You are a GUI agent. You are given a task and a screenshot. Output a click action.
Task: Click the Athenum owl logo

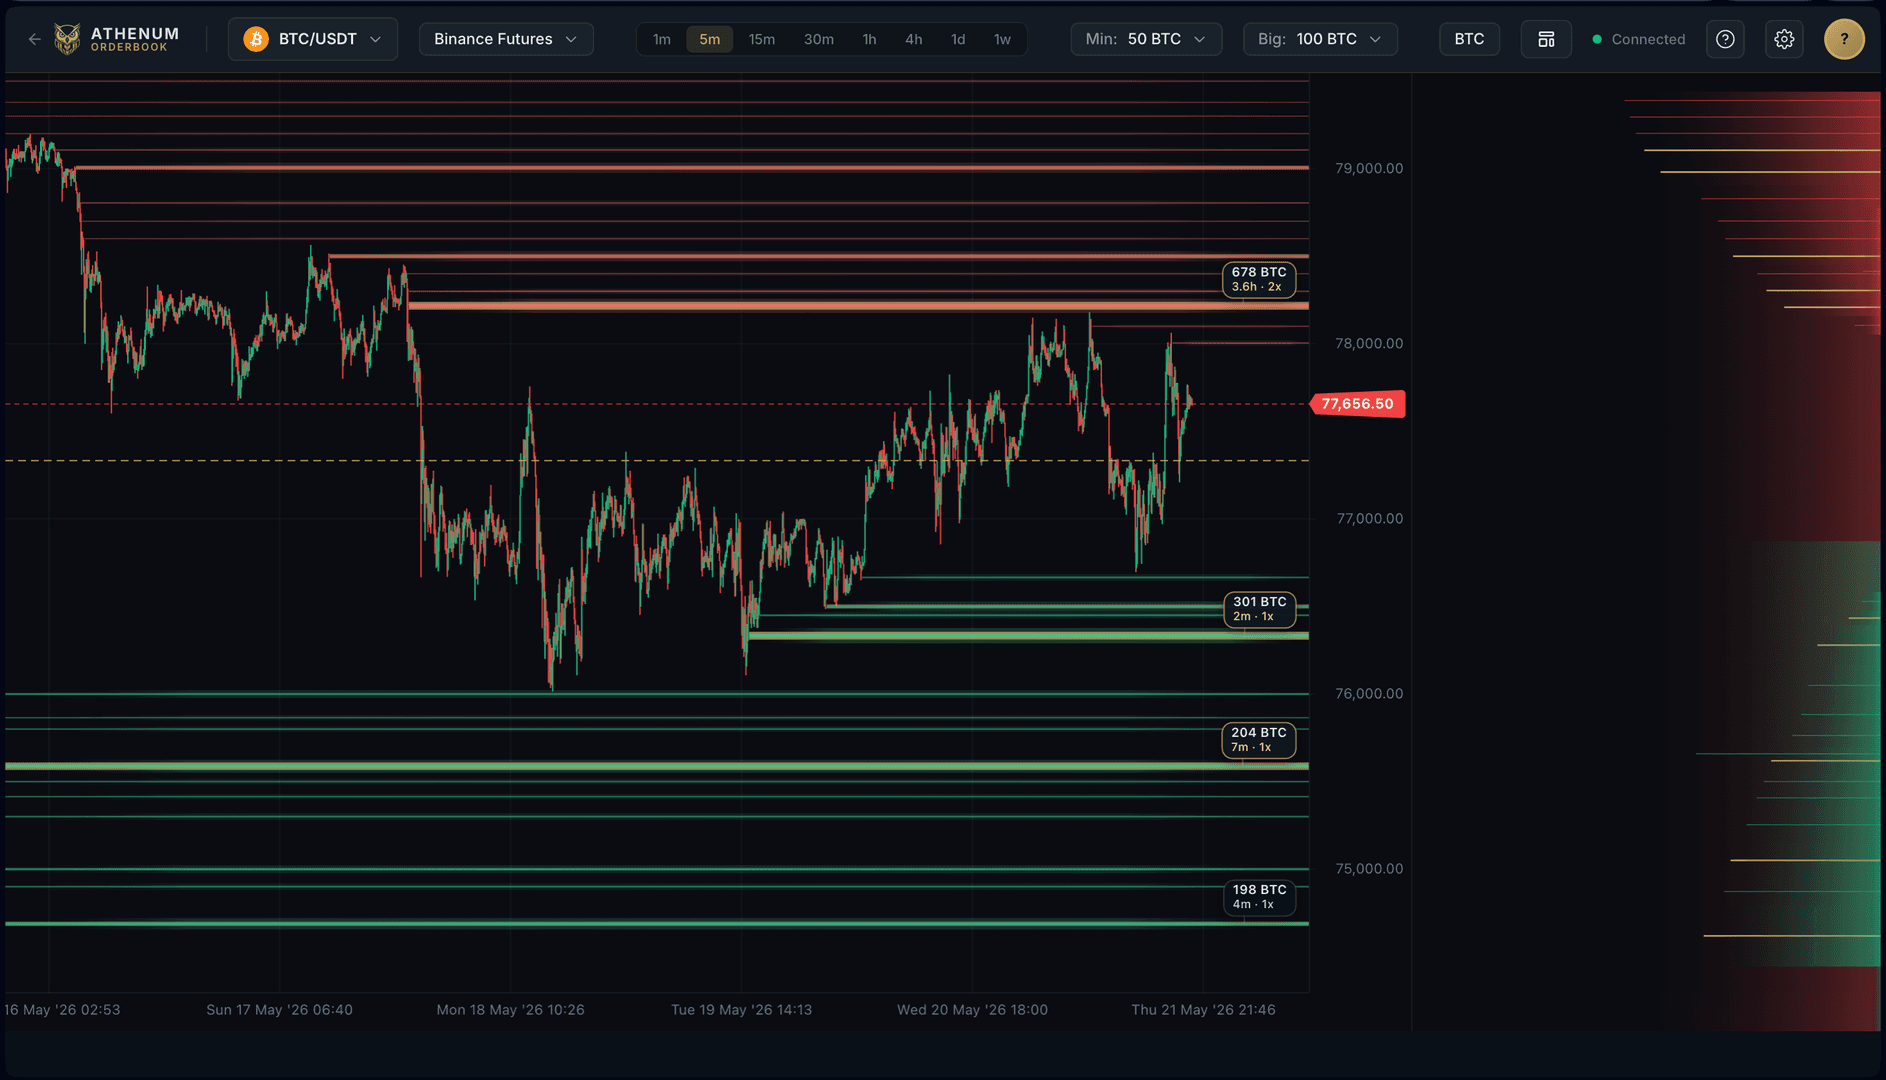click(x=67, y=39)
